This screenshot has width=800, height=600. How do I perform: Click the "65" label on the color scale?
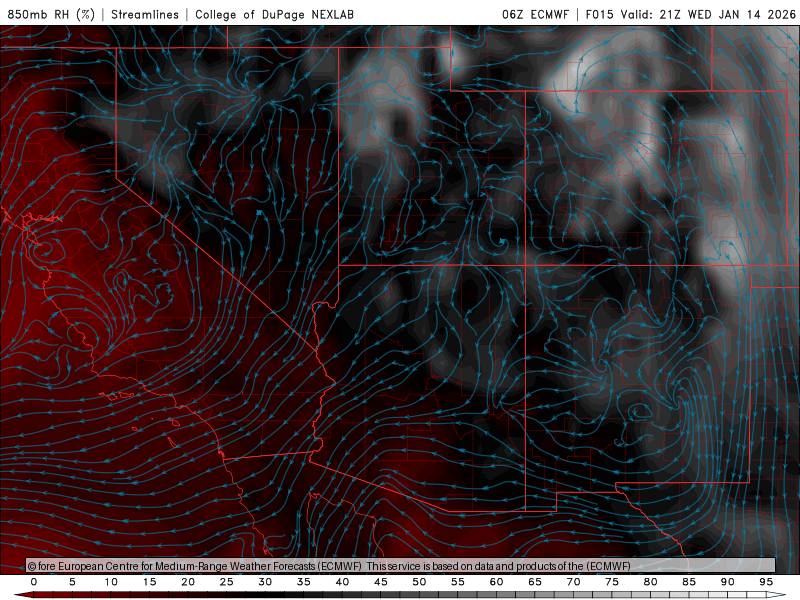[535, 582]
